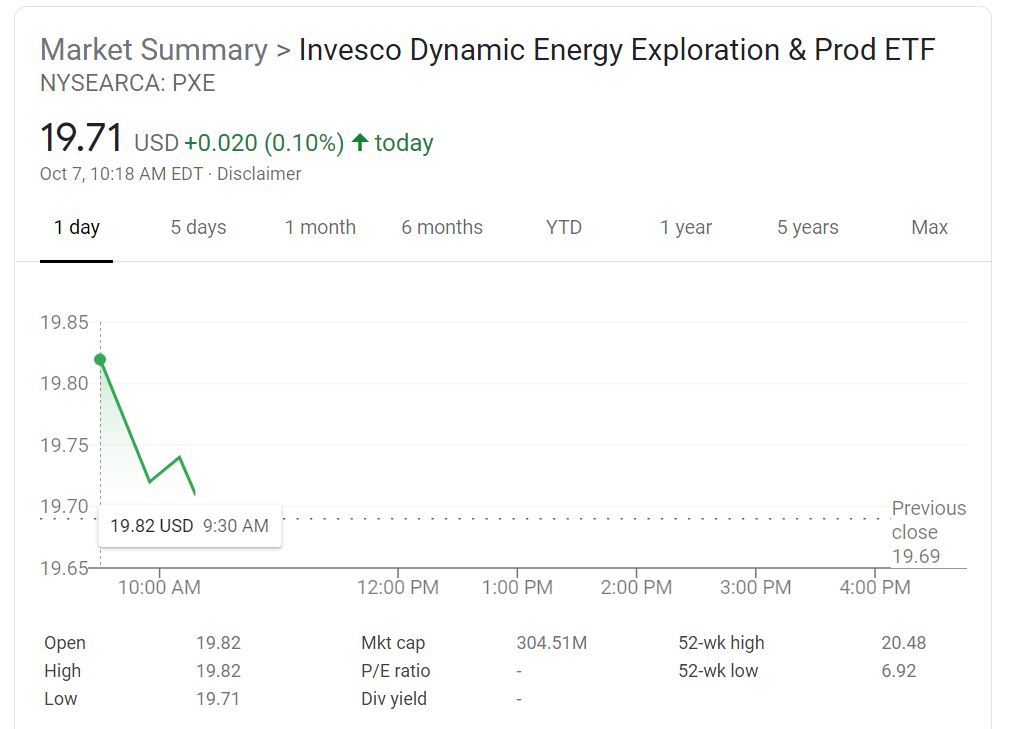The image size is (1009, 729).
Task: Click the Mkt cap value 304.51M
Action: point(551,643)
